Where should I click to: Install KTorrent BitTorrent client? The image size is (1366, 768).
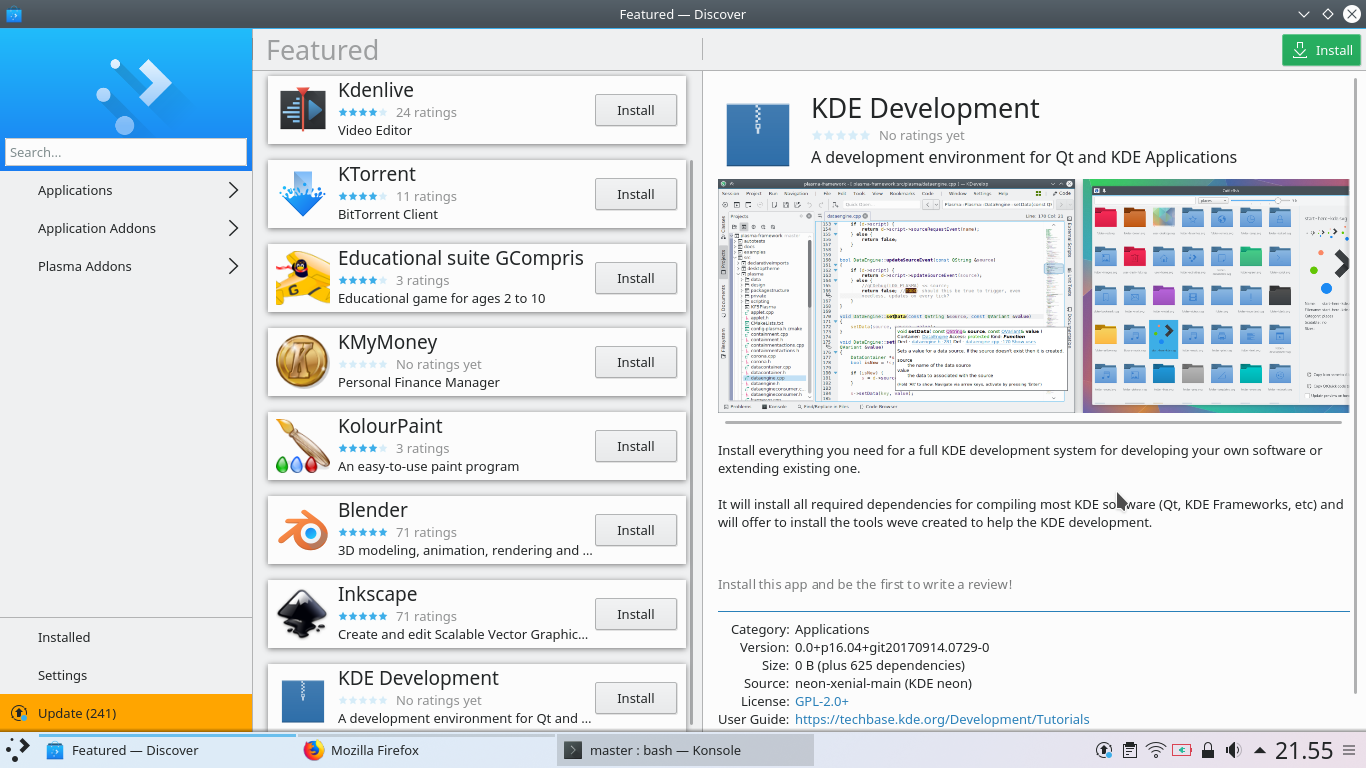click(636, 194)
